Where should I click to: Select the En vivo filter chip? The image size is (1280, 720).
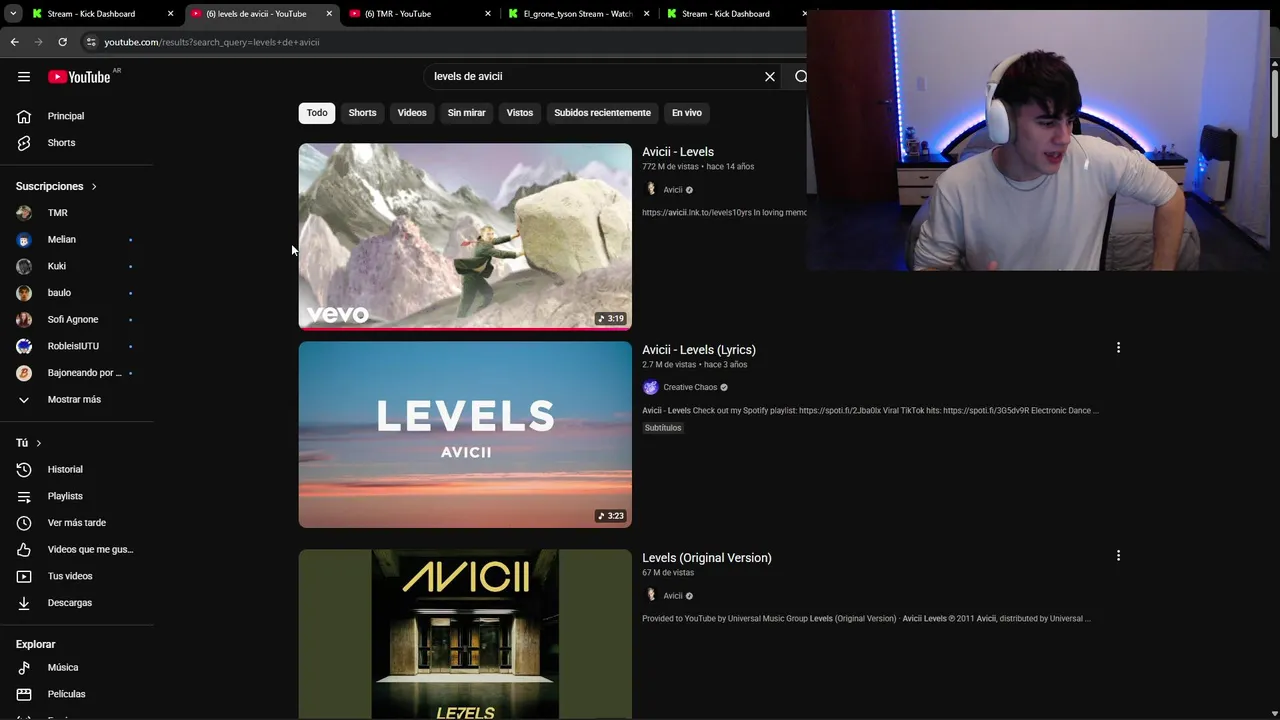687,113
